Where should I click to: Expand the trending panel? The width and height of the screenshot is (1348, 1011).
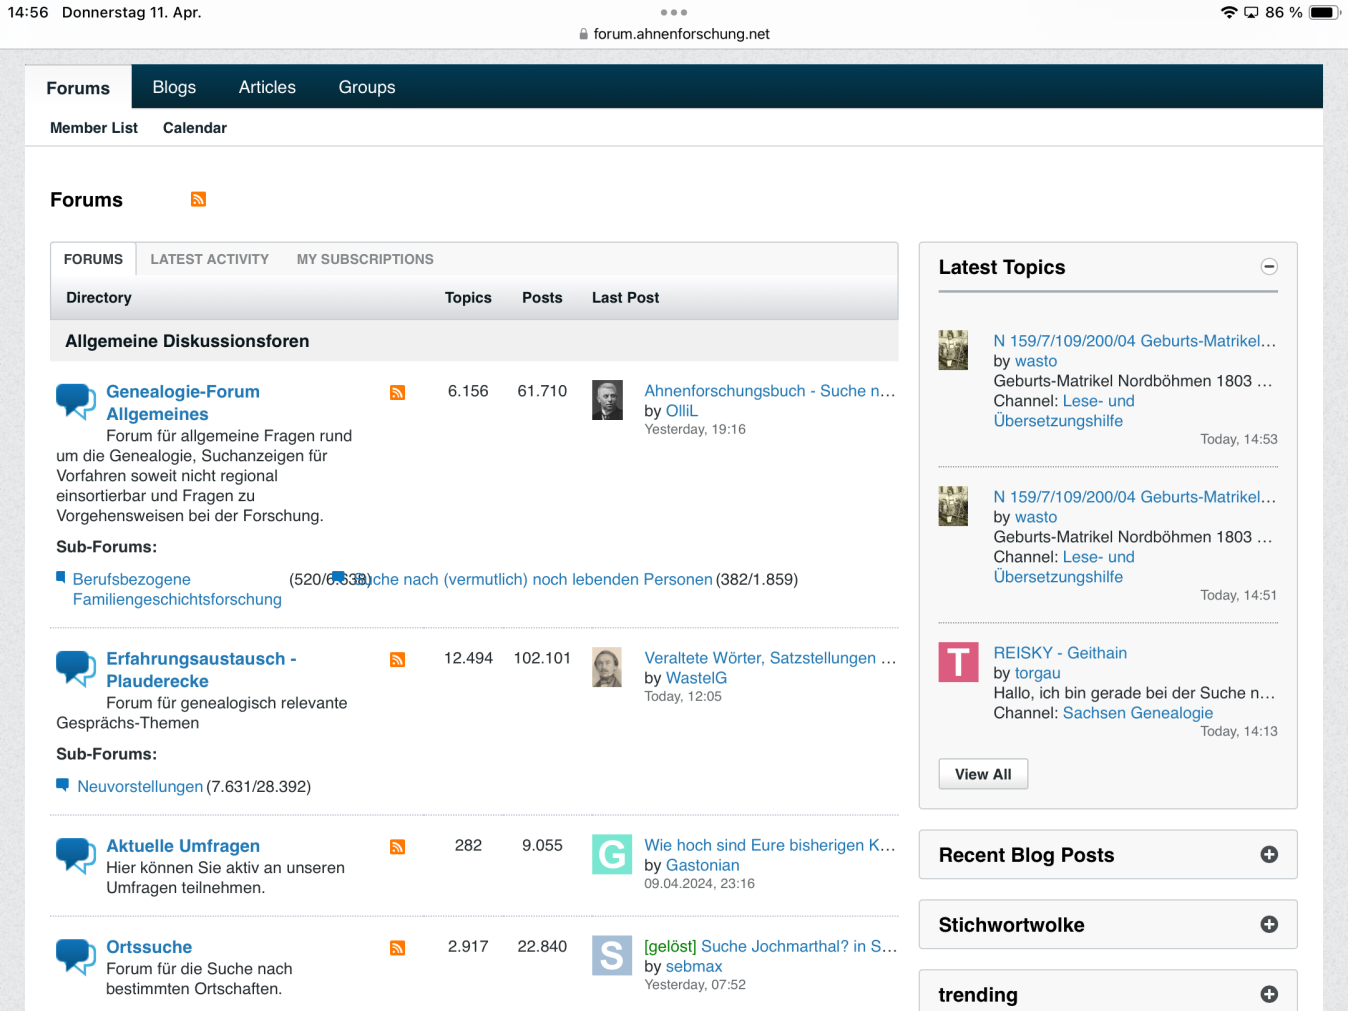[x=1269, y=994]
